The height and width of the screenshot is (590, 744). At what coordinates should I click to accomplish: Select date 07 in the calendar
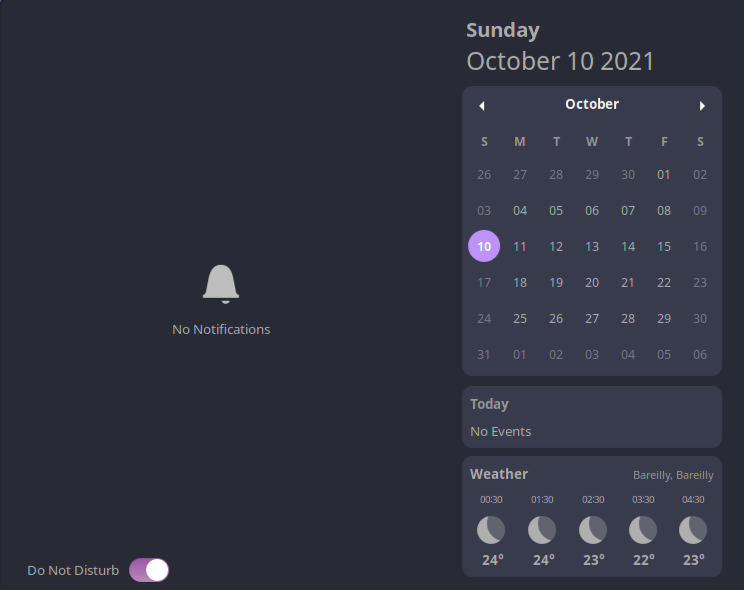click(x=628, y=211)
